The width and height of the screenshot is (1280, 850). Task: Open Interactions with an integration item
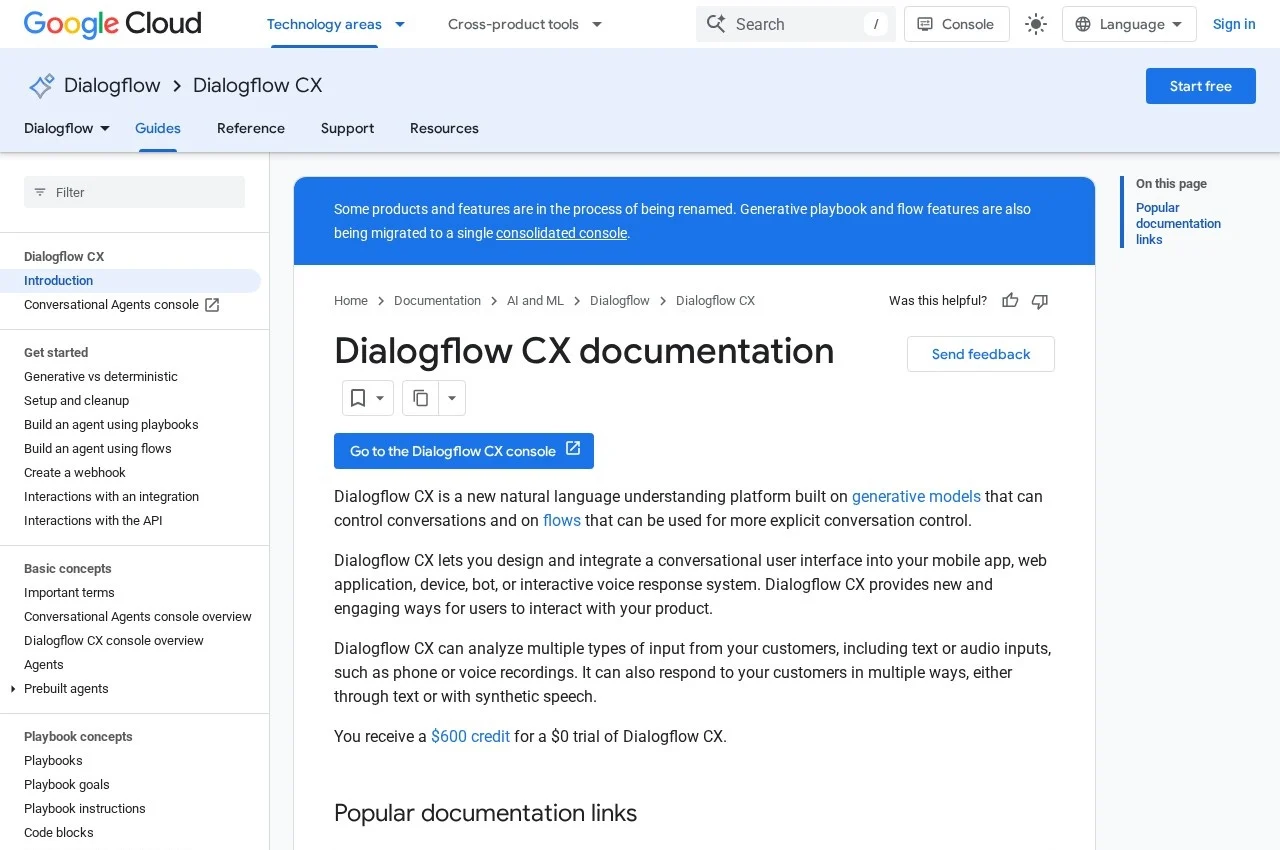[x=111, y=497]
